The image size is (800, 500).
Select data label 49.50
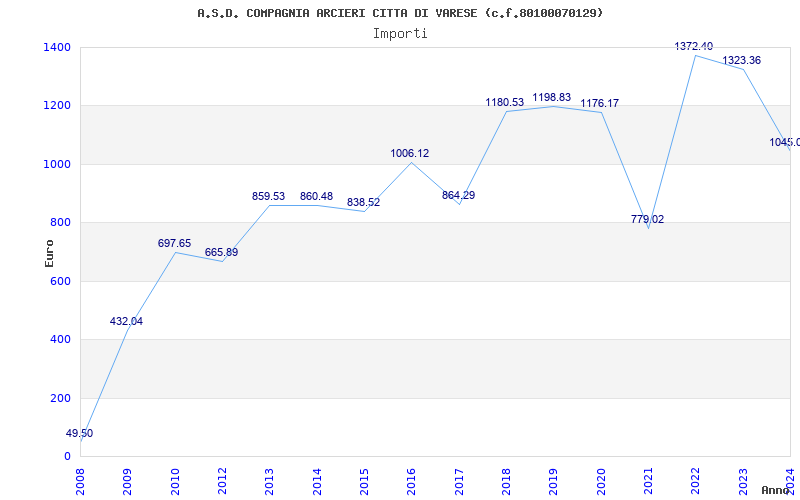pos(79,433)
